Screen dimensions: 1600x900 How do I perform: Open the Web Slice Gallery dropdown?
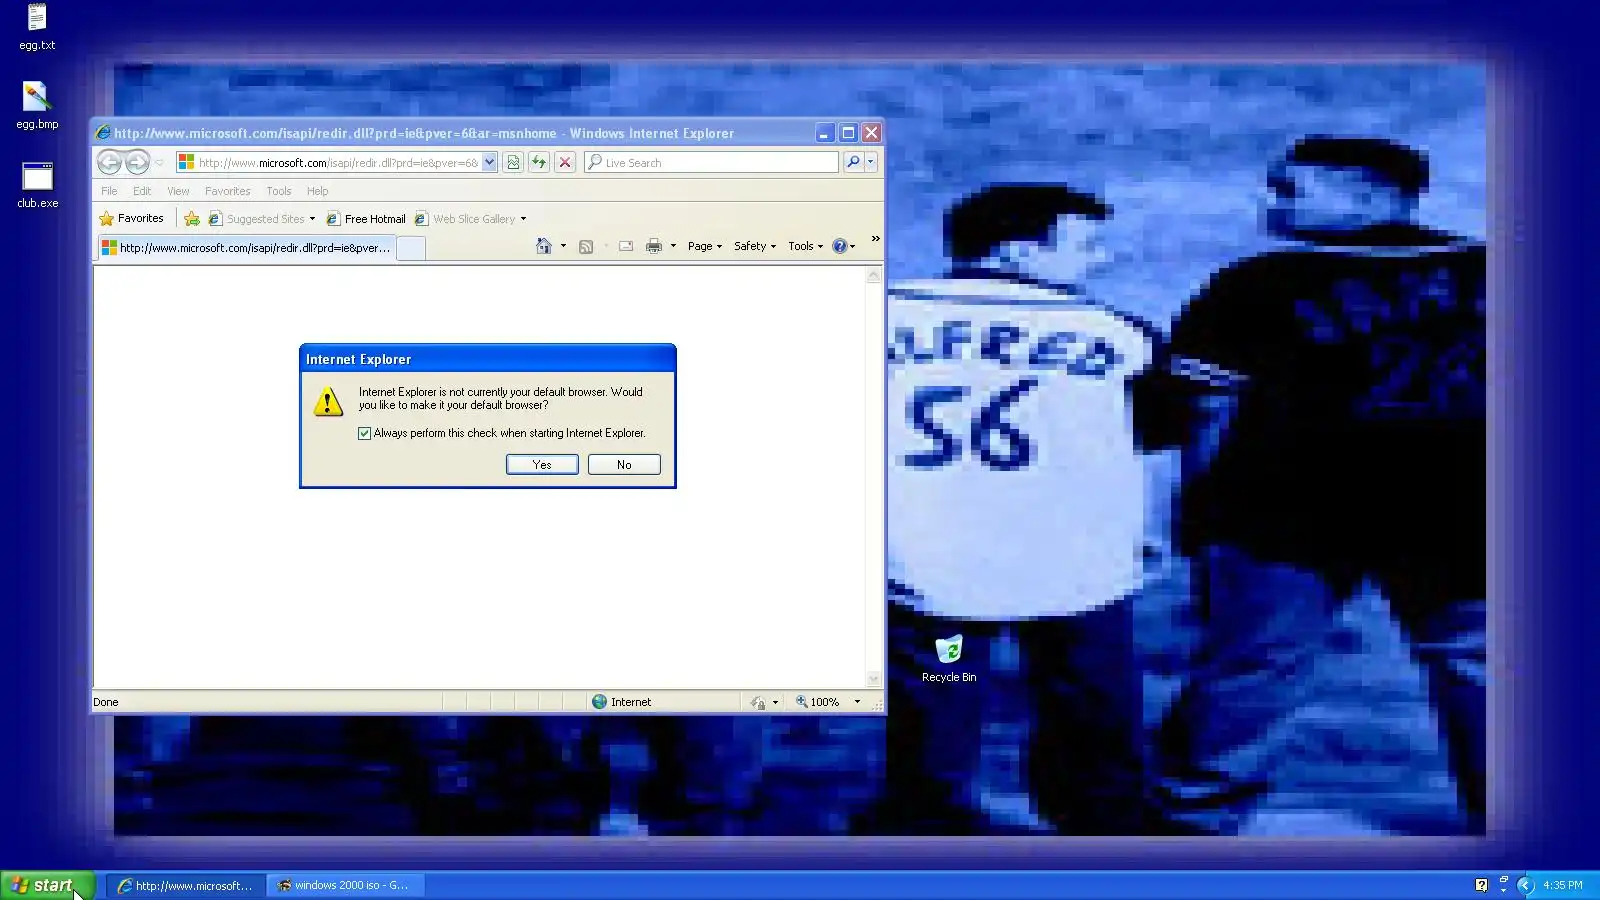pos(470,219)
